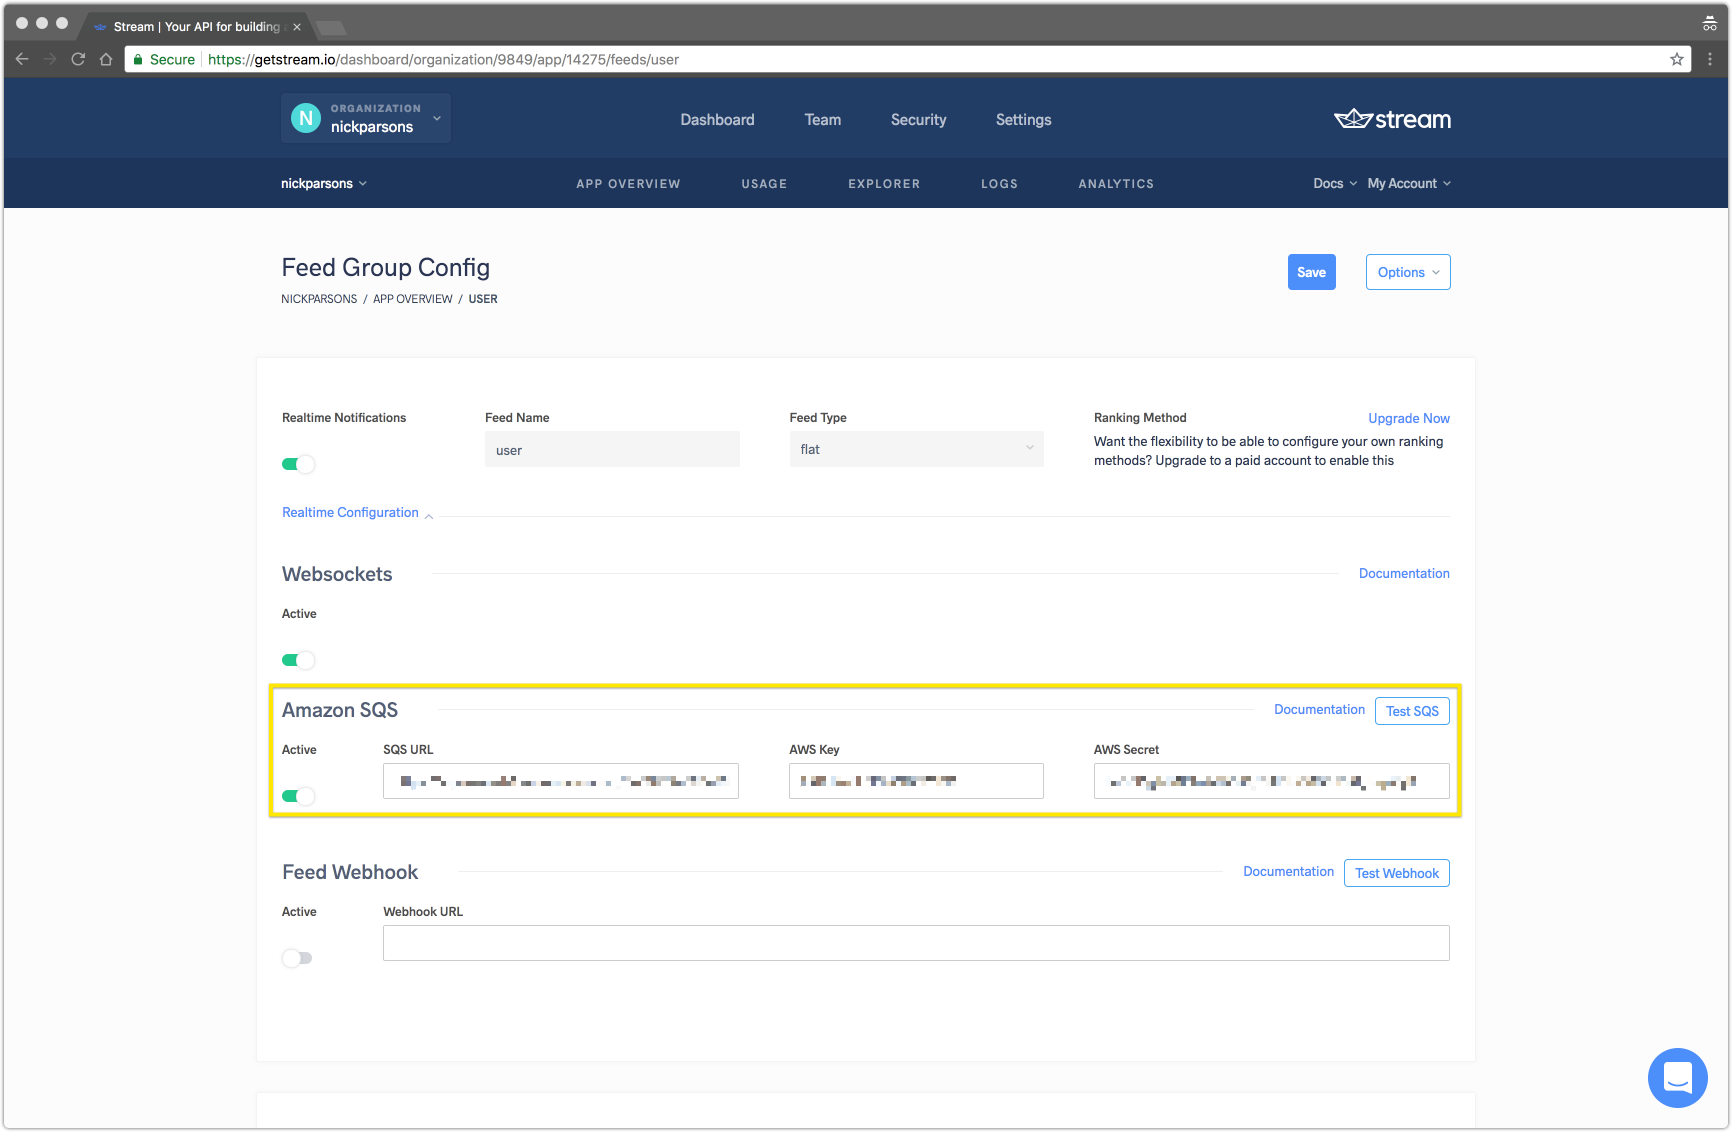Open the browser three-dot menu
This screenshot has width=1732, height=1132.
tap(1710, 59)
